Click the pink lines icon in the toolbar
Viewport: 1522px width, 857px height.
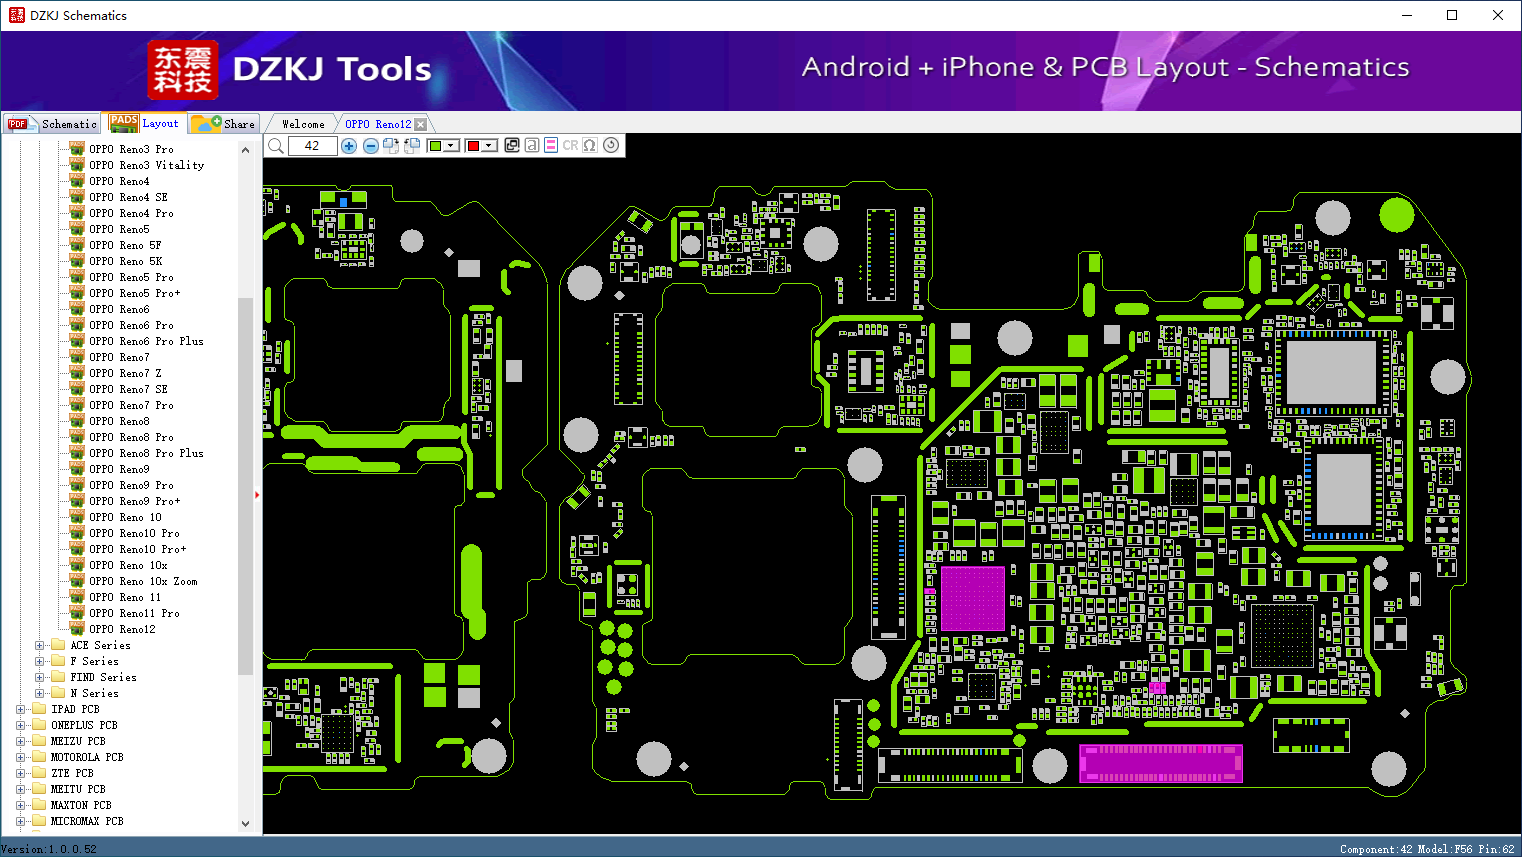[551, 145]
